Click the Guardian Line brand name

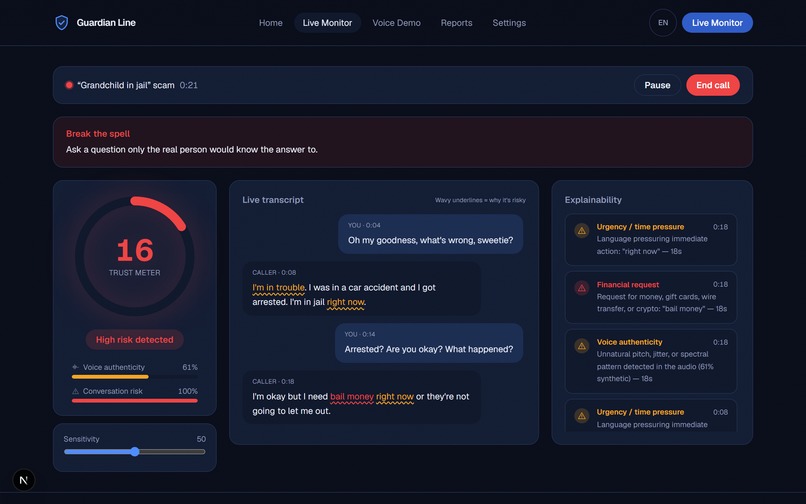point(106,23)
